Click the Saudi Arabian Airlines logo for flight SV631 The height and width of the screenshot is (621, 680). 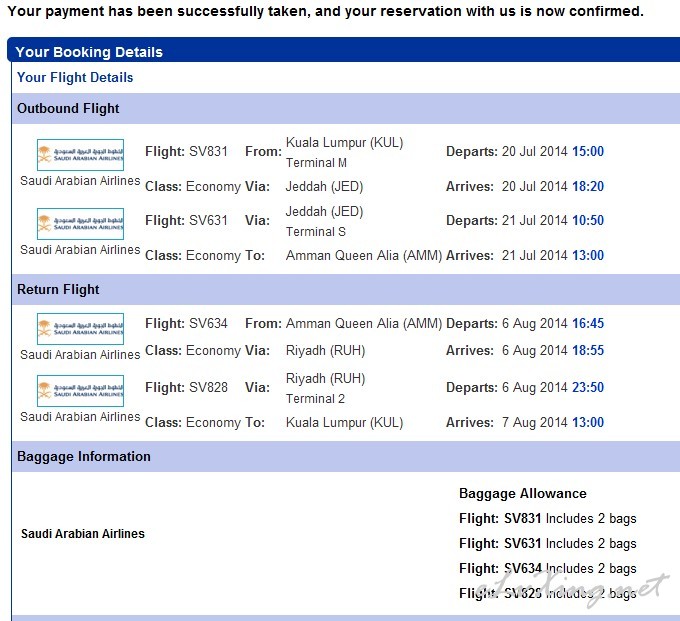[80, 224]
